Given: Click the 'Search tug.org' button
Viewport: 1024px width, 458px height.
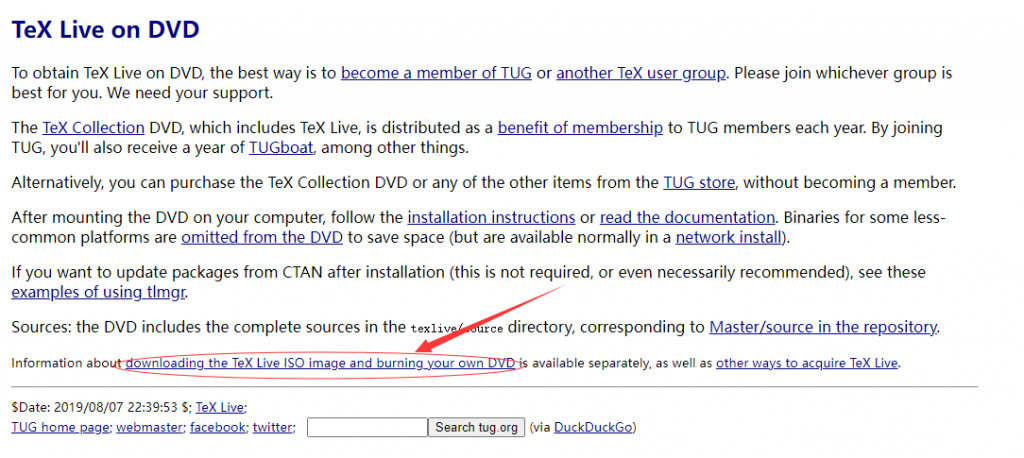Looking at the screenshot, I should (476, 427).
